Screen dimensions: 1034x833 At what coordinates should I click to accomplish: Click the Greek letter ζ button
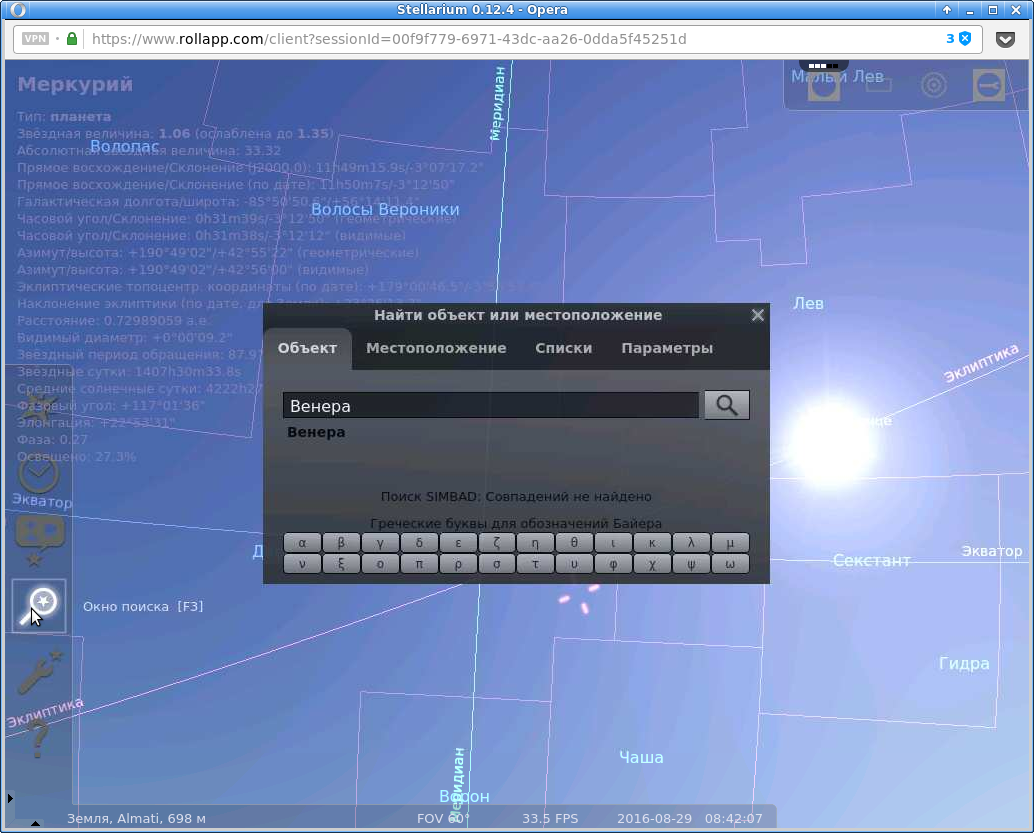497,543
